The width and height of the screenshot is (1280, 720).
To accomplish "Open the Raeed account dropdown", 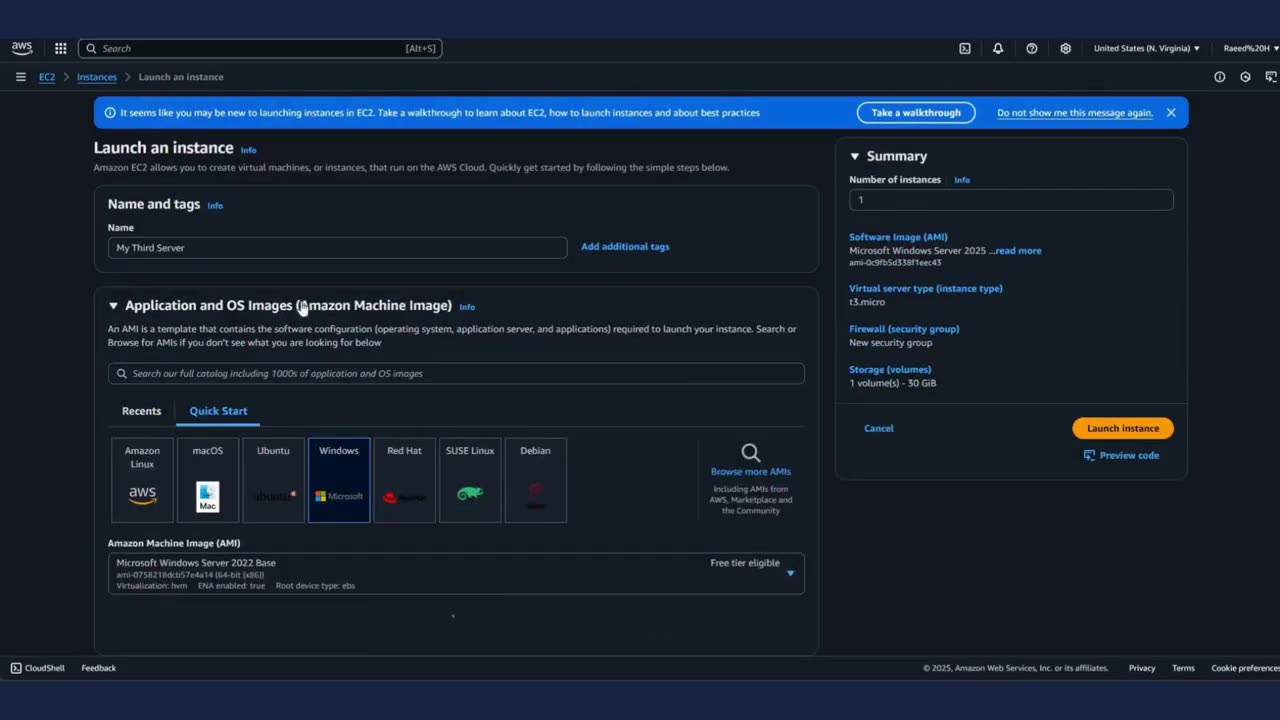I will [x=1251, y=48].
